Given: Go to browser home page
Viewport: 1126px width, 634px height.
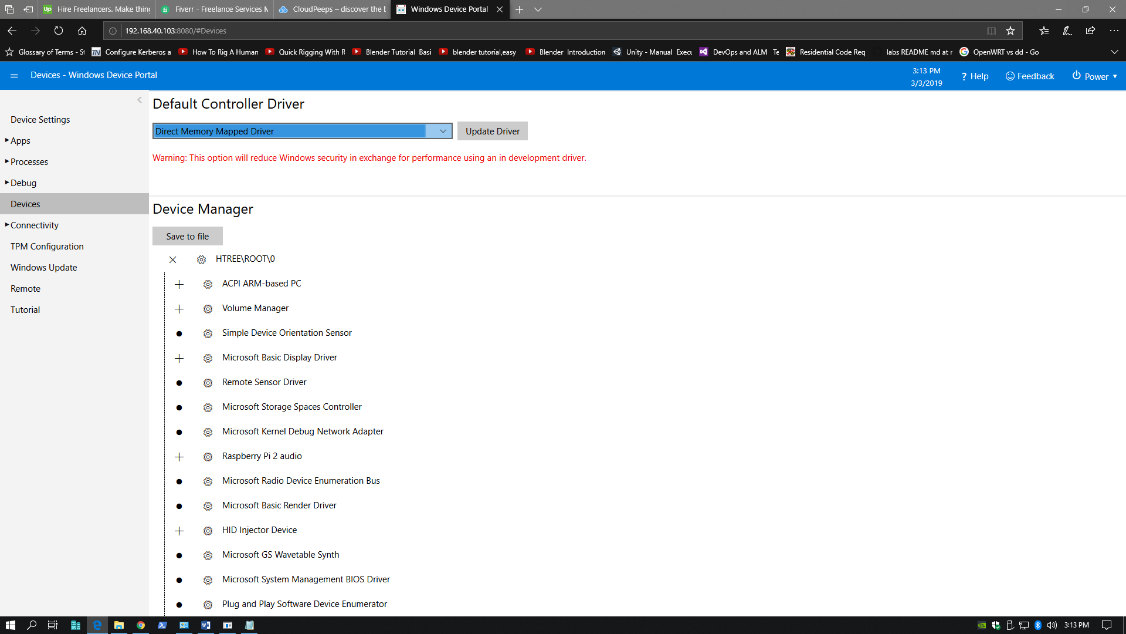Looking at the screenshot, I should pos(82,31).
